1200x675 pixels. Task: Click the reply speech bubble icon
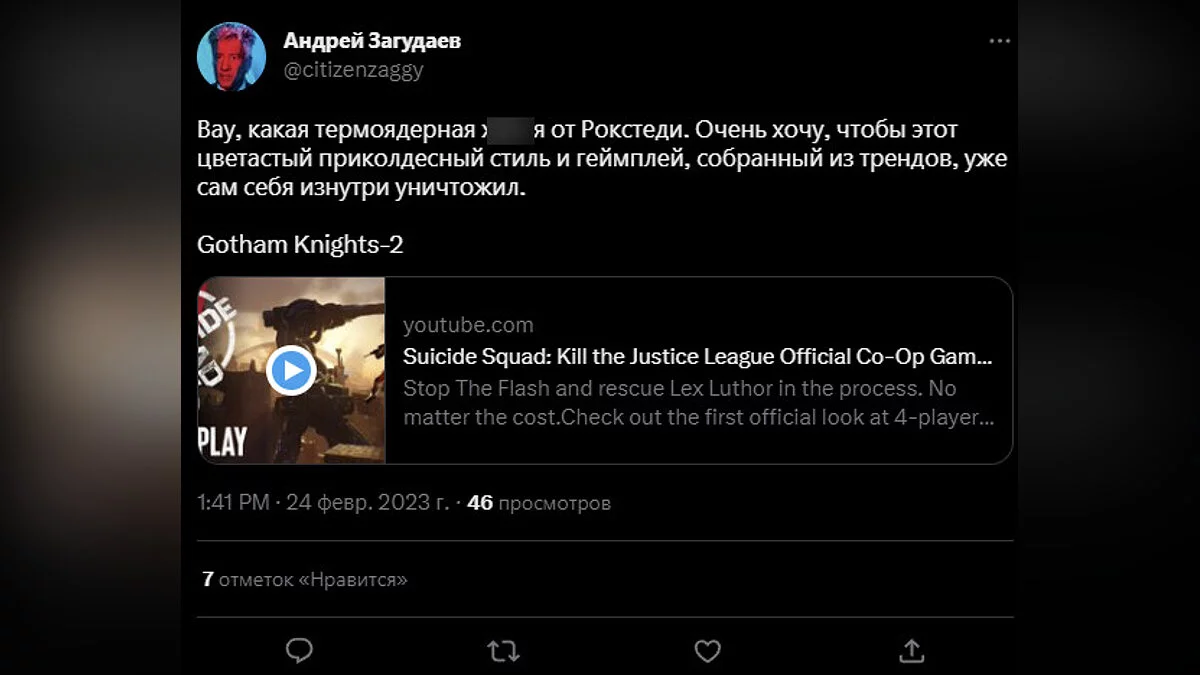pyautogui.click(x=299, y=651)
